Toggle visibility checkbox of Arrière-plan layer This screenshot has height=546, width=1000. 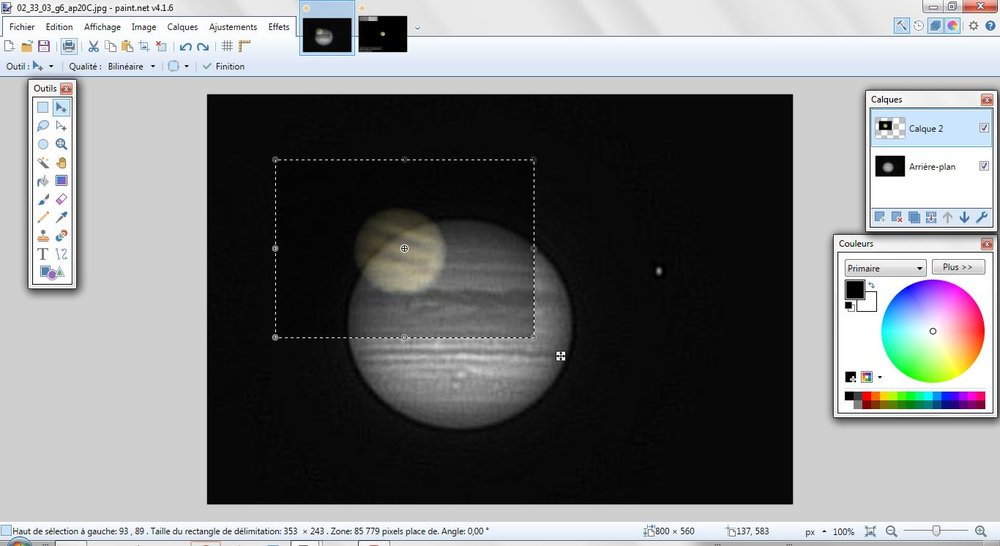984,166
